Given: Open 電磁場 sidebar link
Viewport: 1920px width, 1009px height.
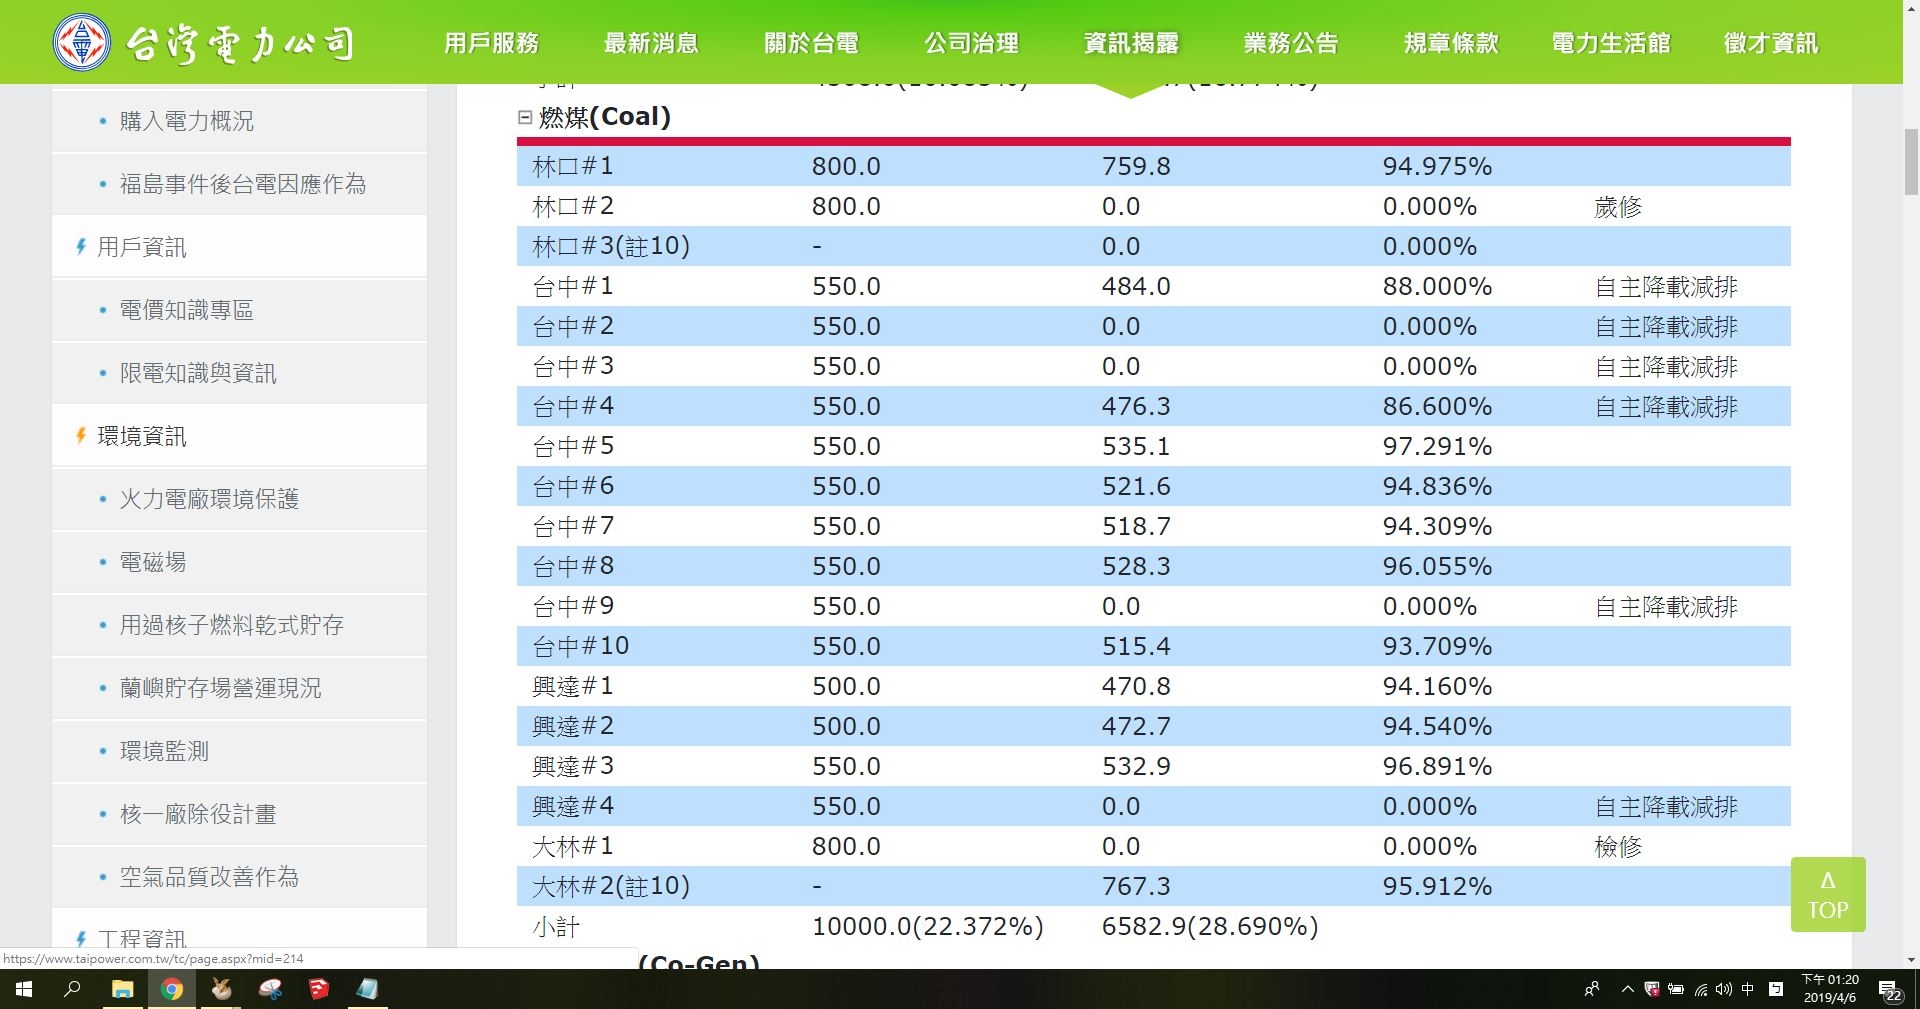Looking at the screenshot, I should point(153,562).
